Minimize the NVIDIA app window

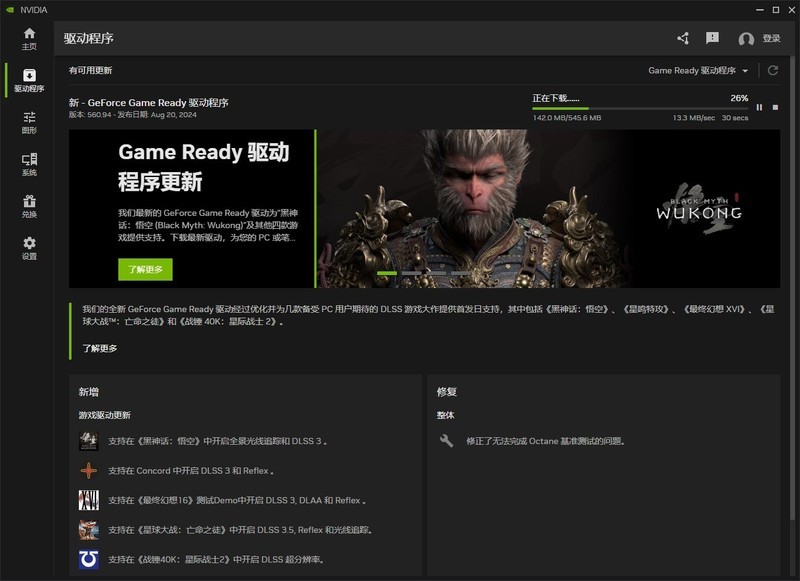760,10
